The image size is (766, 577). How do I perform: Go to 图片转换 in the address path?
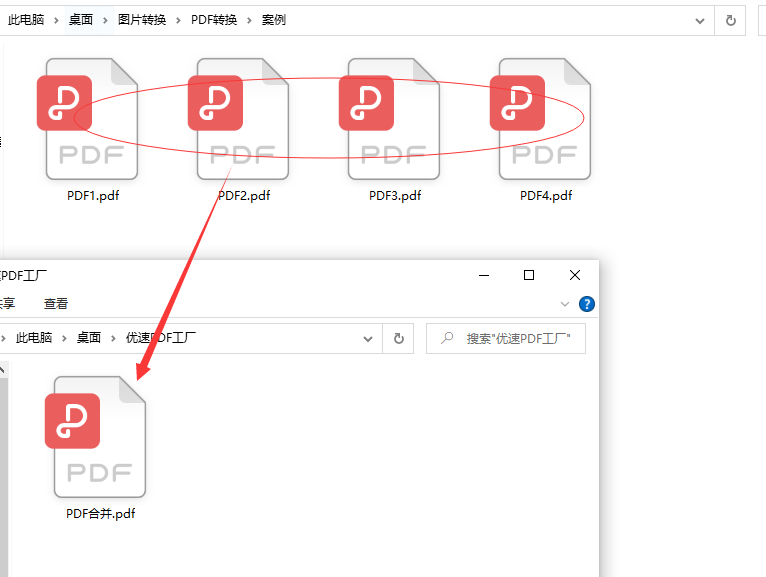tap(142, 20)
